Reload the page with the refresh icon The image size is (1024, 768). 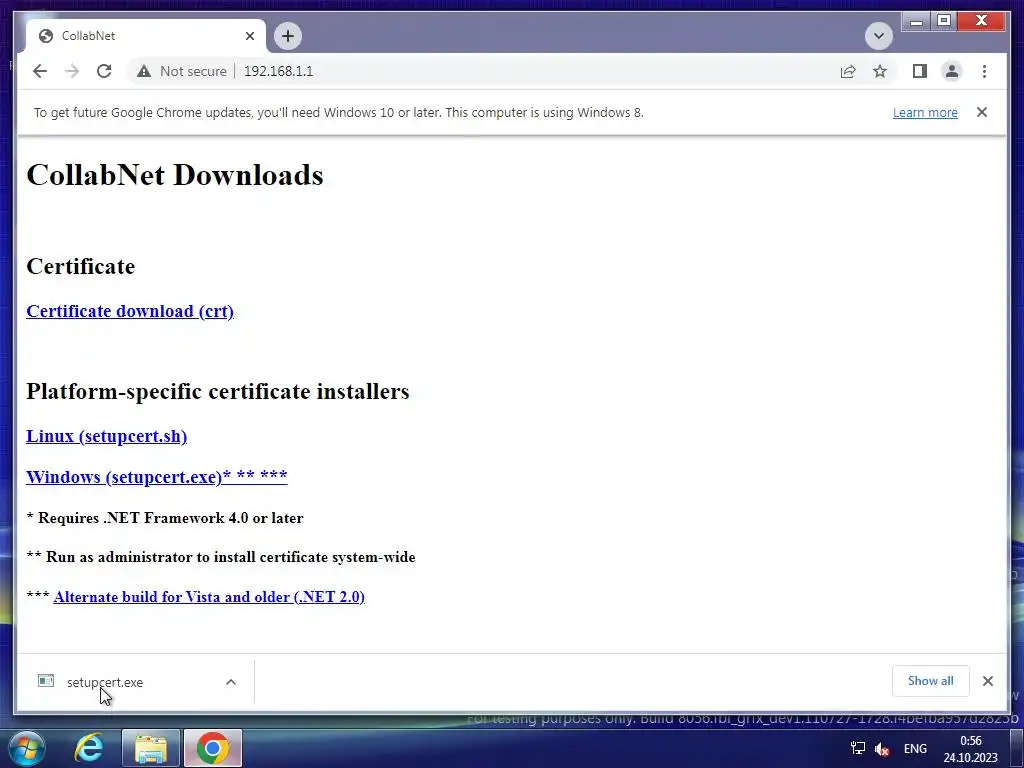pyautogui.click(x=104, y=71)
